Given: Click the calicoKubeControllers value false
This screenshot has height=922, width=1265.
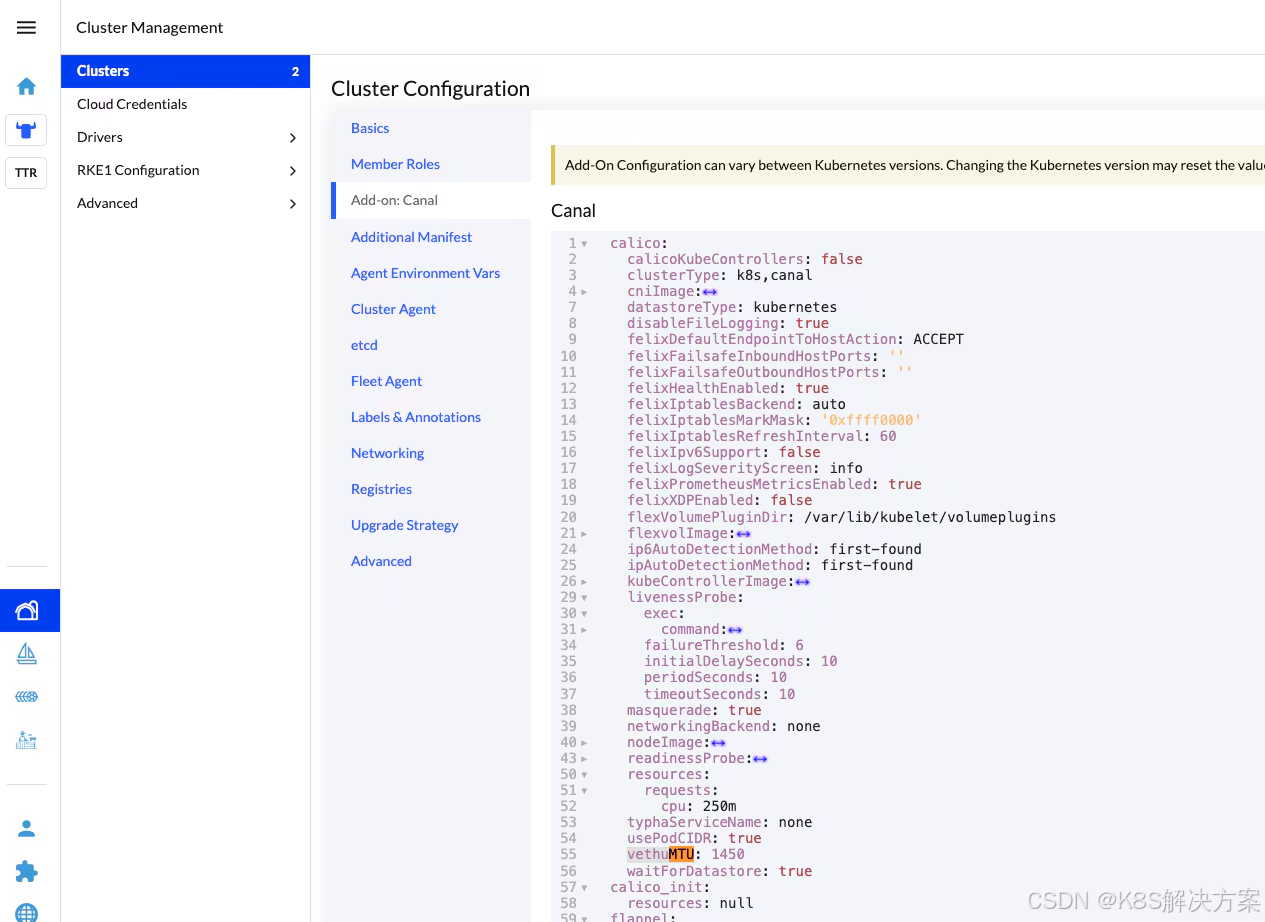Looking at the screenshot, I should coord(842,259).
